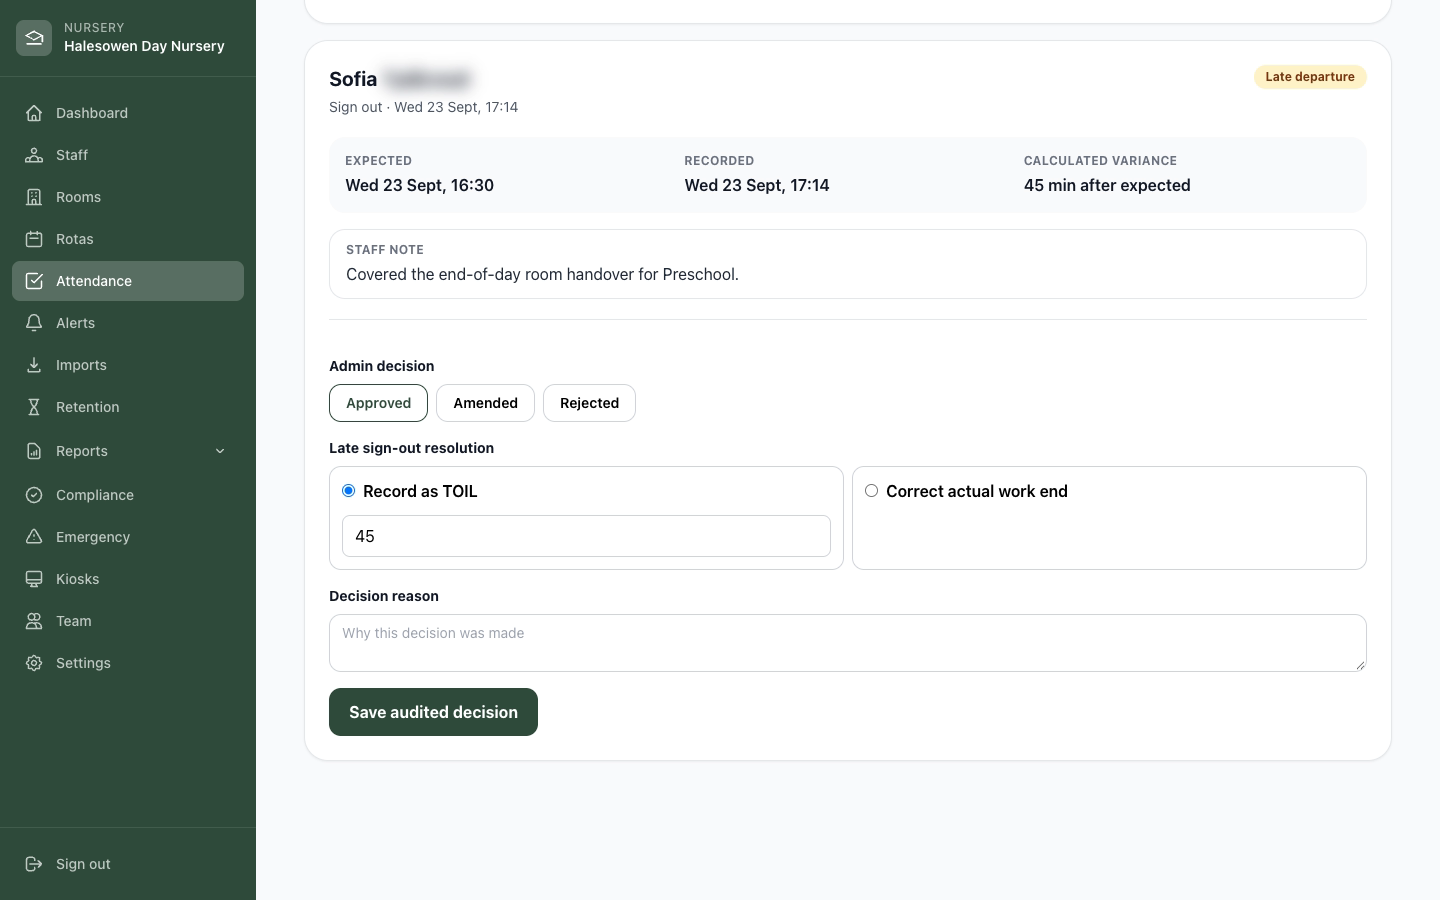The width and height of the screenshot is (1440, 900).
Task: Click the staff note about Preschool handover
Action: 542,274
